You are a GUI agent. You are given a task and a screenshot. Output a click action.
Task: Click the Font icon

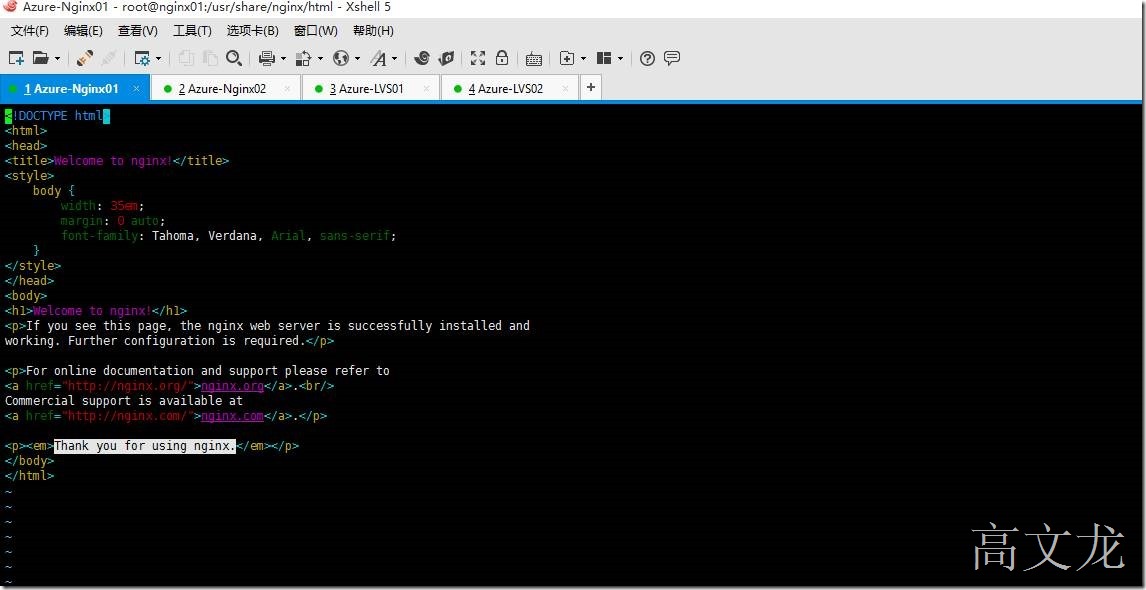pos(378,58)
